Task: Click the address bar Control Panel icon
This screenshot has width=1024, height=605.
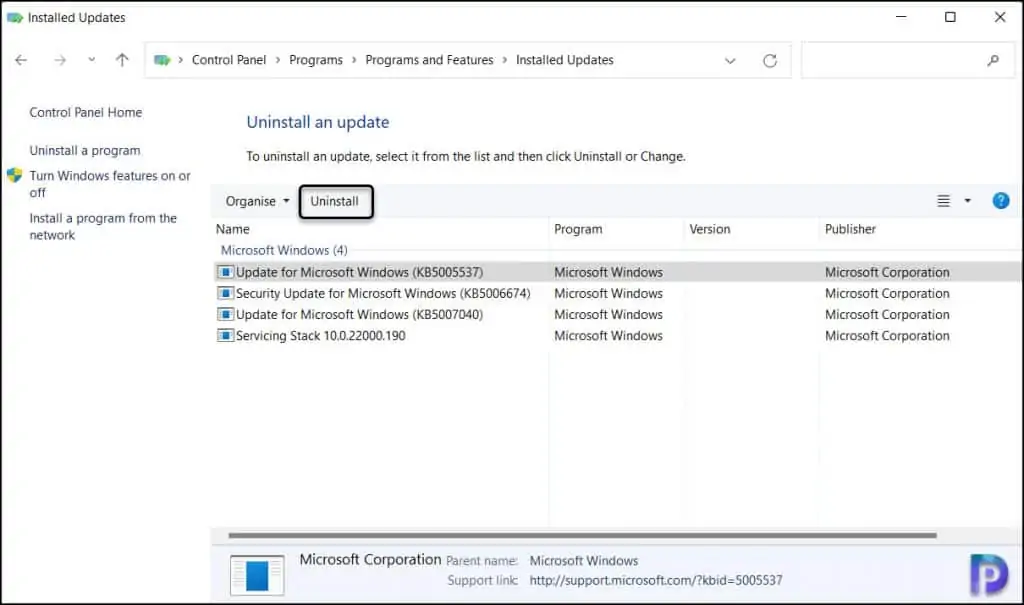Action: click(162, 60)
